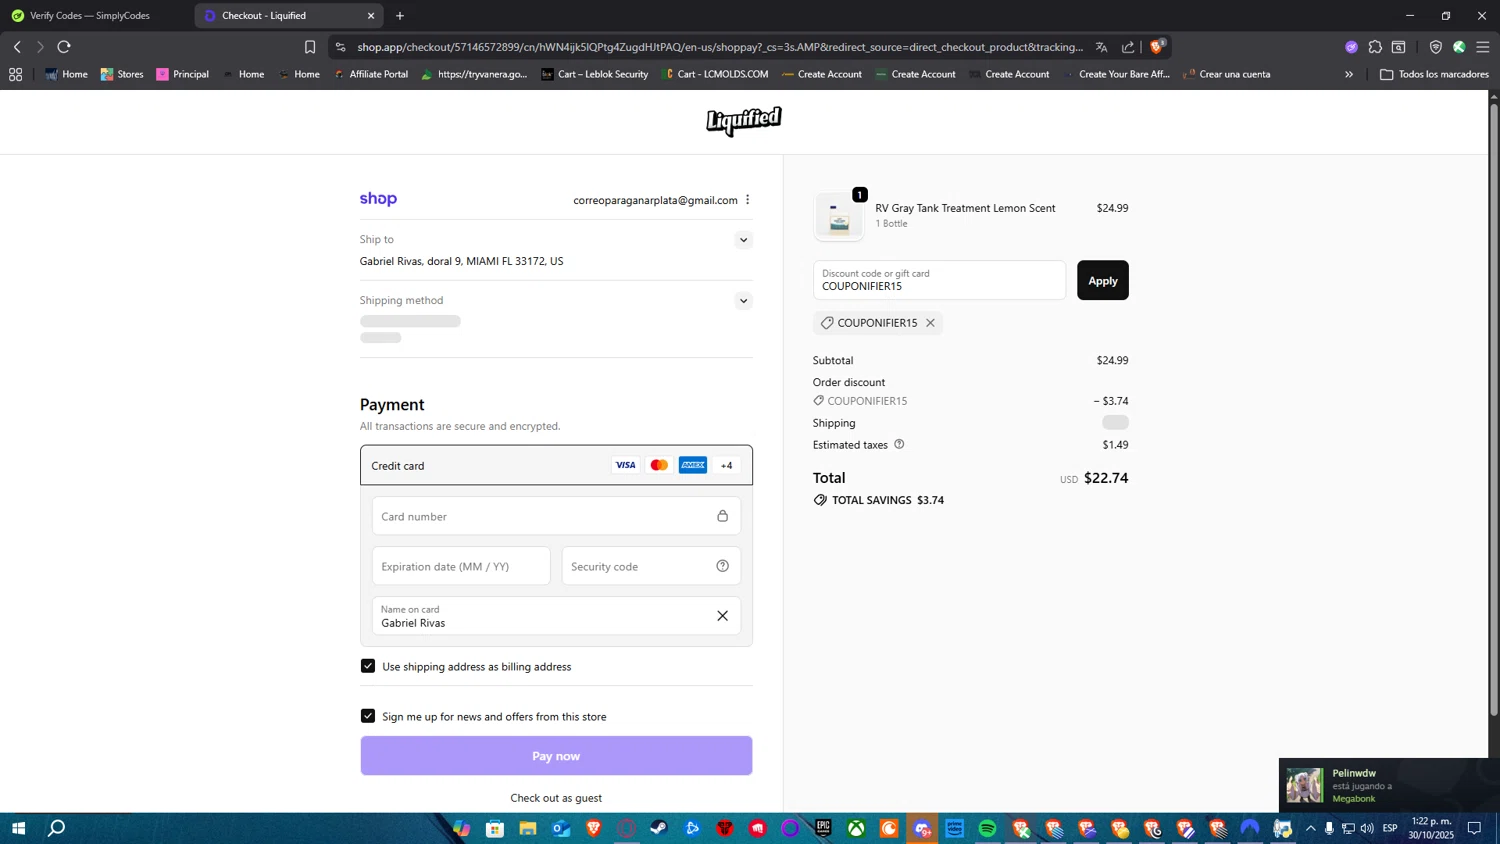Open the Windows notification center
Image resolution: width=1500 pixels, height=844 pixels.
point(1474,828)
